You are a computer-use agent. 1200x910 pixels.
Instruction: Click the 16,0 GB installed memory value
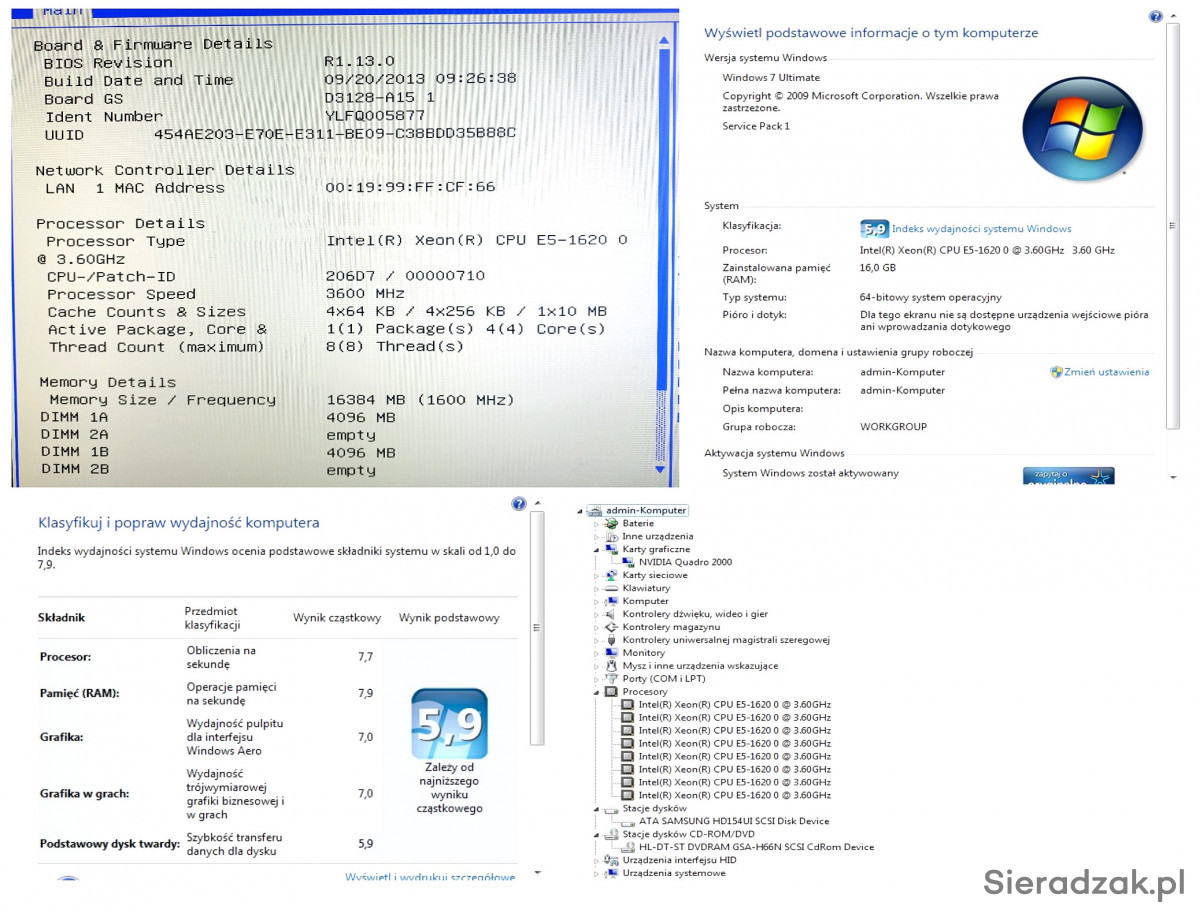(878, 268)
